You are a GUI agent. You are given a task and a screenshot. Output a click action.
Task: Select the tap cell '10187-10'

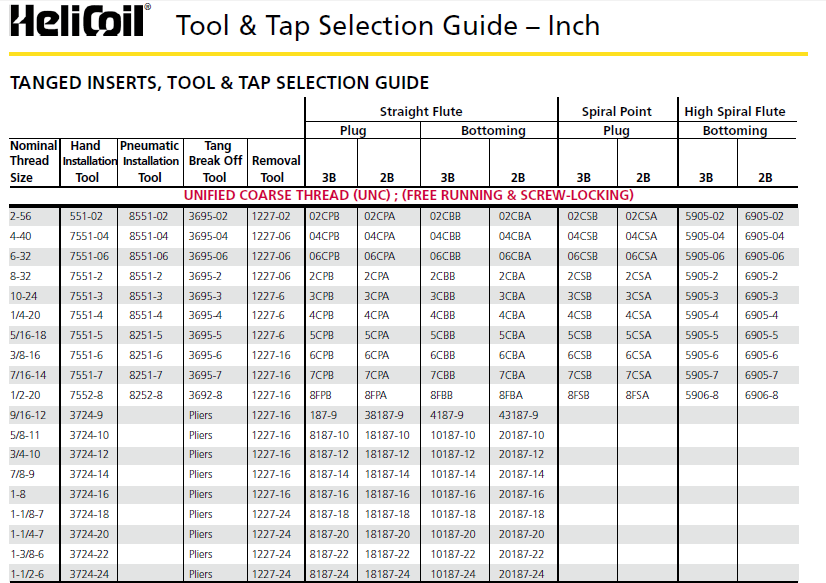point(453,435)
